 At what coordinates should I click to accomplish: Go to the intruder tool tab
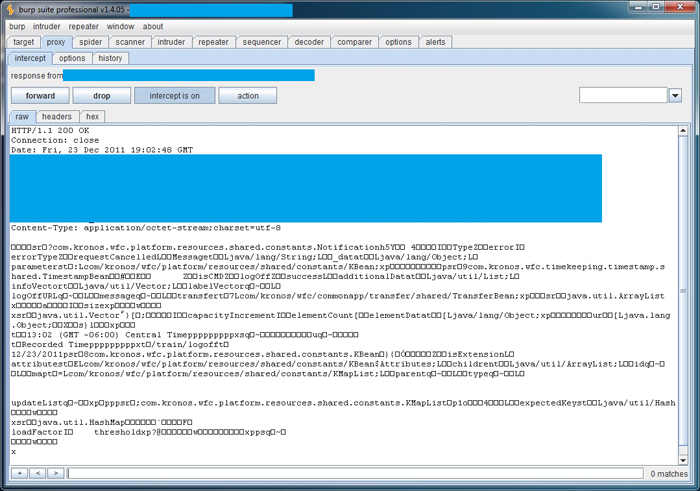(x=171, y=42)
